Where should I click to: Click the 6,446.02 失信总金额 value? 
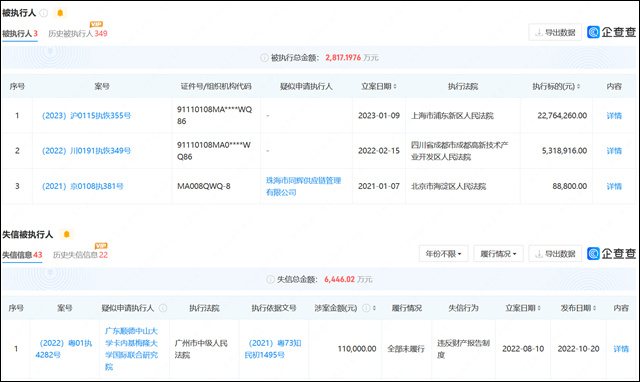340,280
